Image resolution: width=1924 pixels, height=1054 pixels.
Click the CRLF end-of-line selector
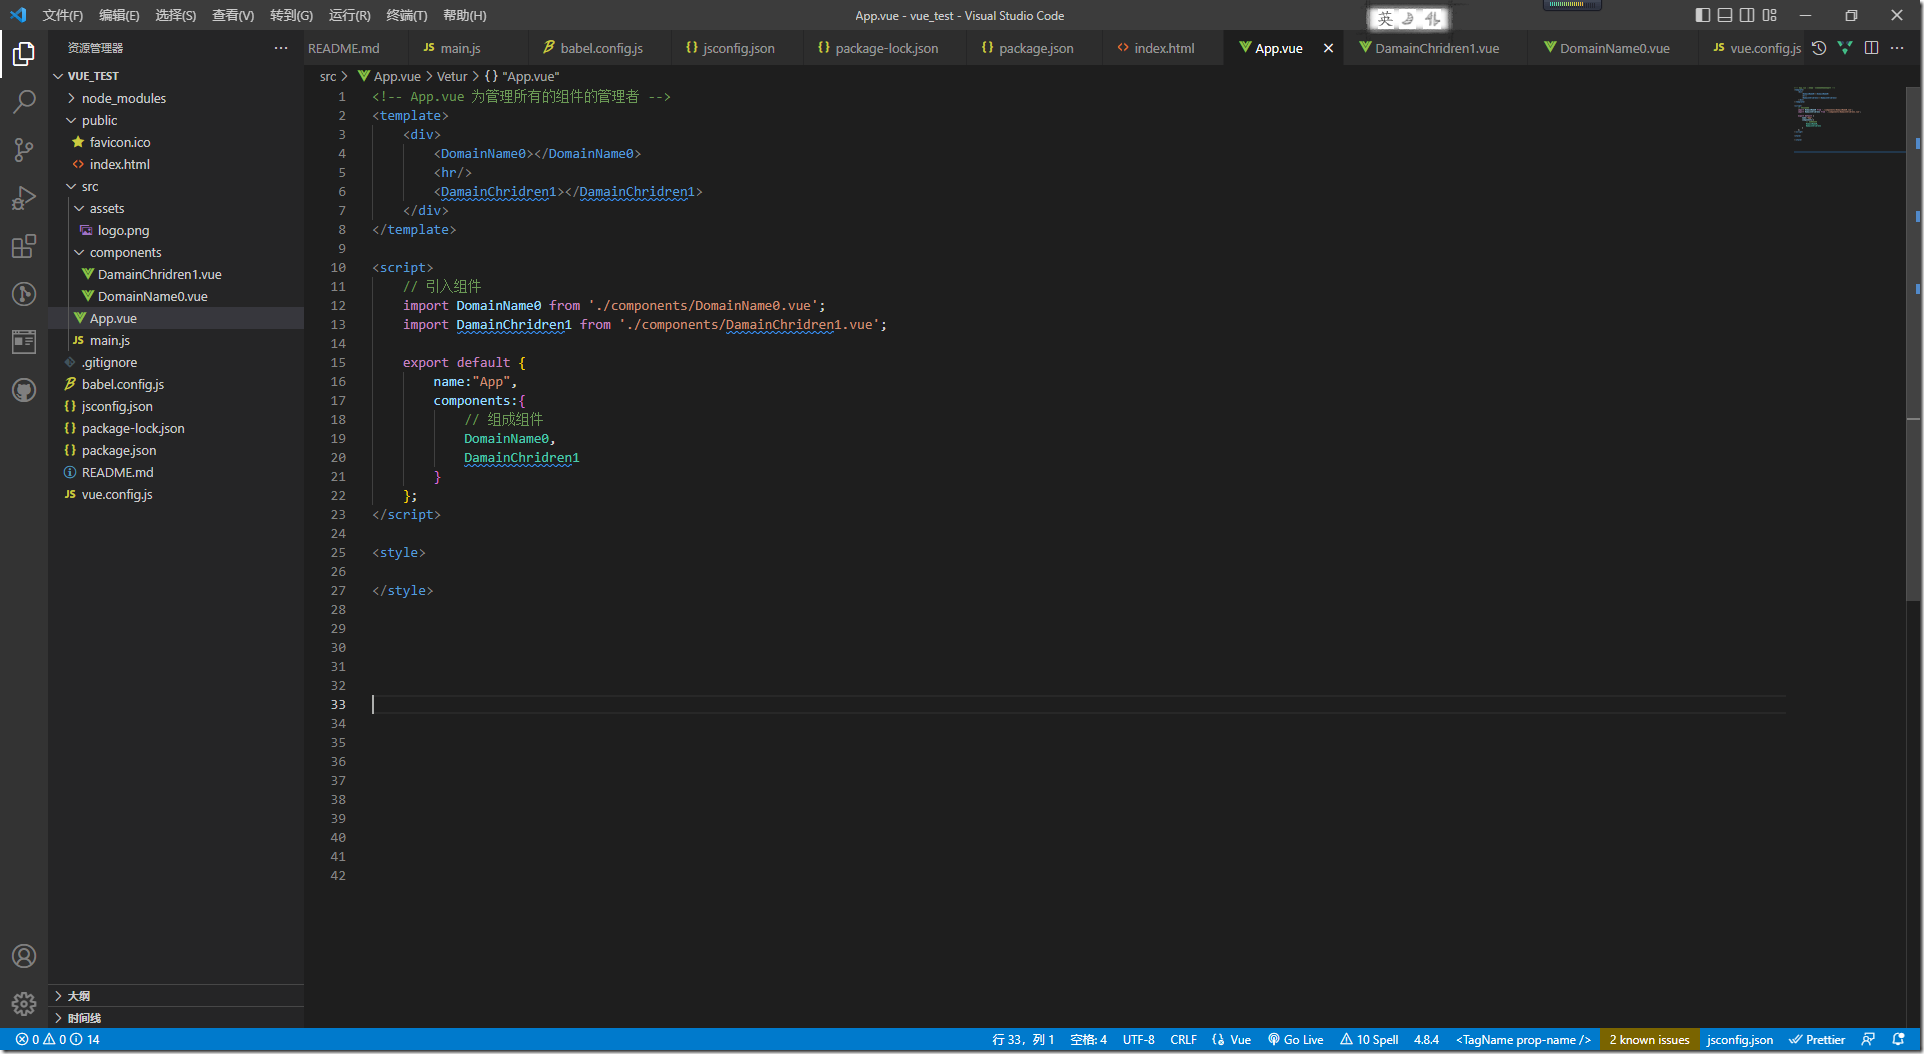[1183, 1040]
